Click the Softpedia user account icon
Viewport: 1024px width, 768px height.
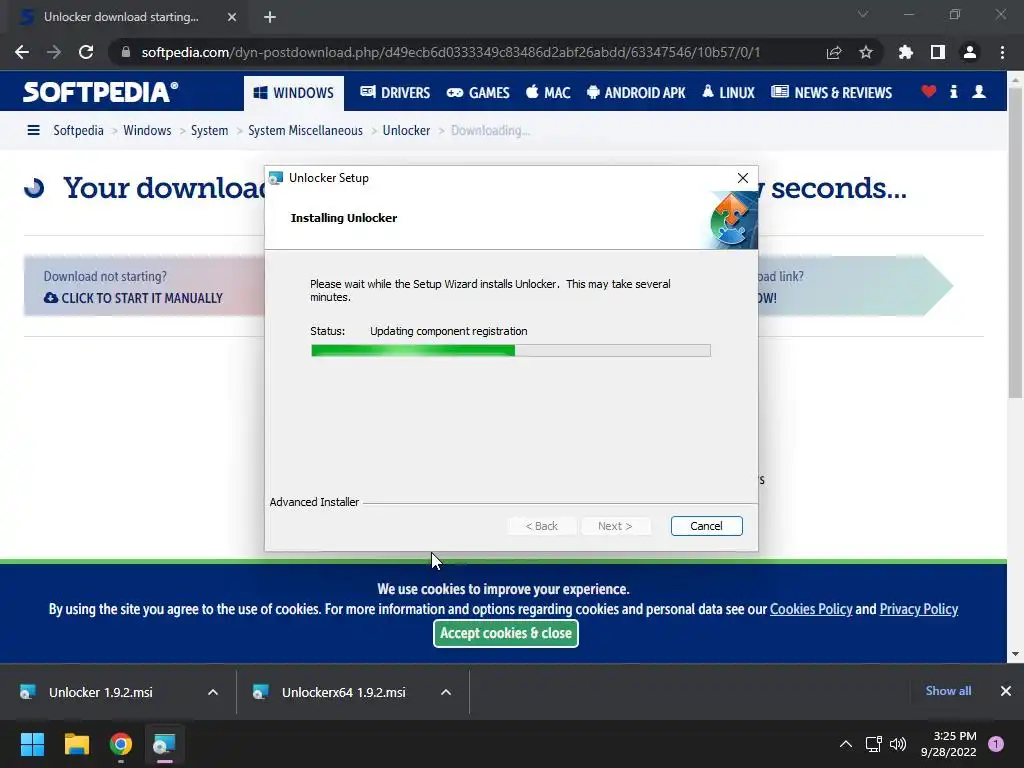click(978, 91)
